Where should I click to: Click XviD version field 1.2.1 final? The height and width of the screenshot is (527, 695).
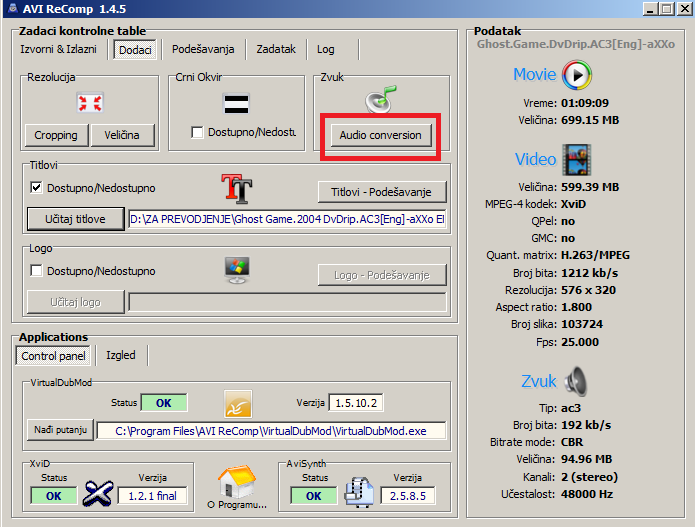[152, 496]
